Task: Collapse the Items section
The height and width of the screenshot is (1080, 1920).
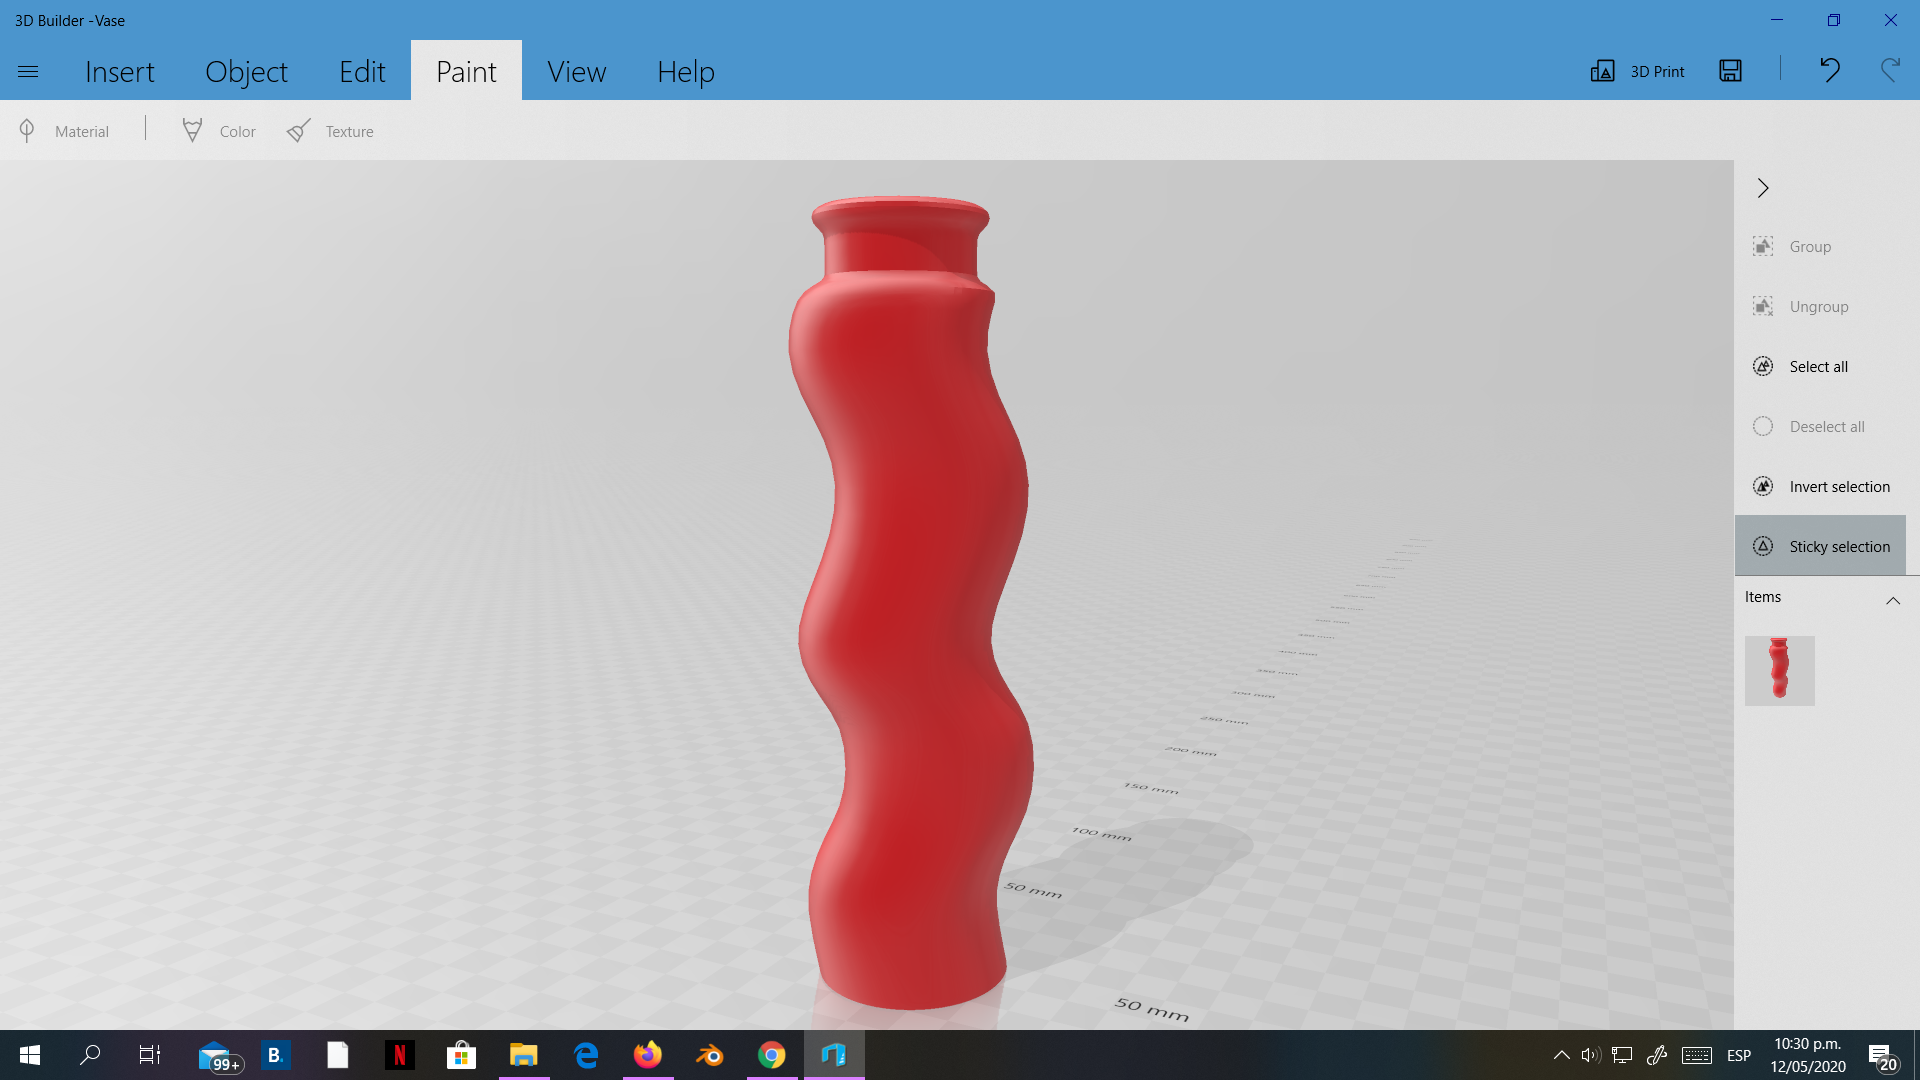Action: [1893, 600]
